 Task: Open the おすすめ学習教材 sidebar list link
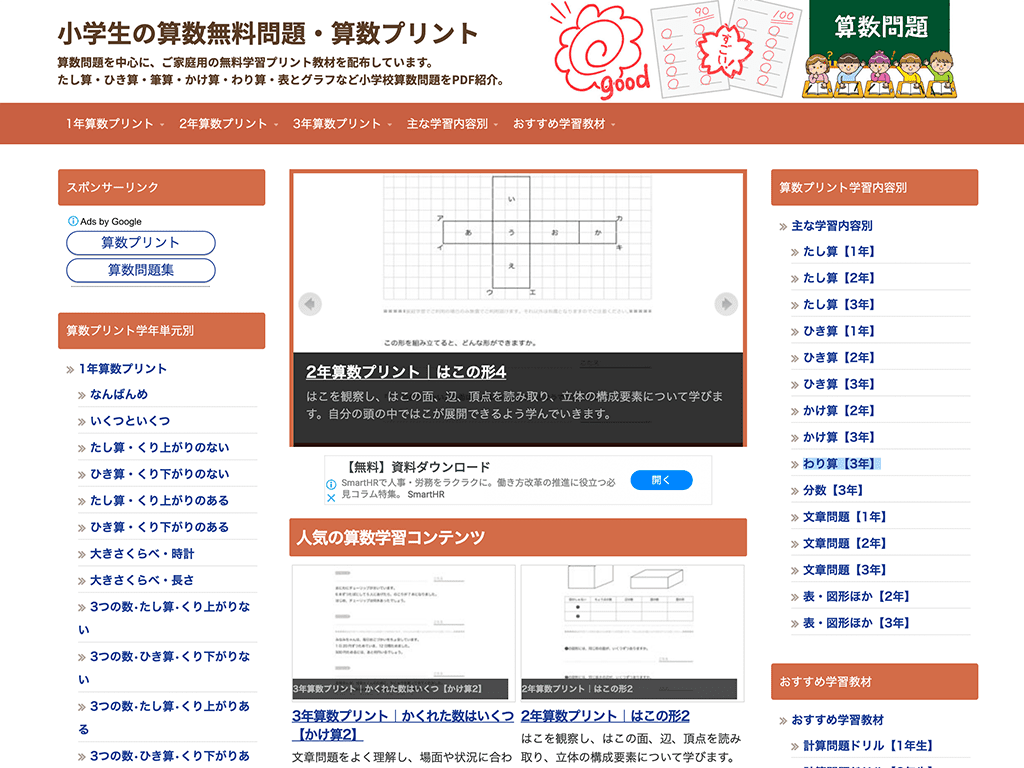click(x=837, y=720)
